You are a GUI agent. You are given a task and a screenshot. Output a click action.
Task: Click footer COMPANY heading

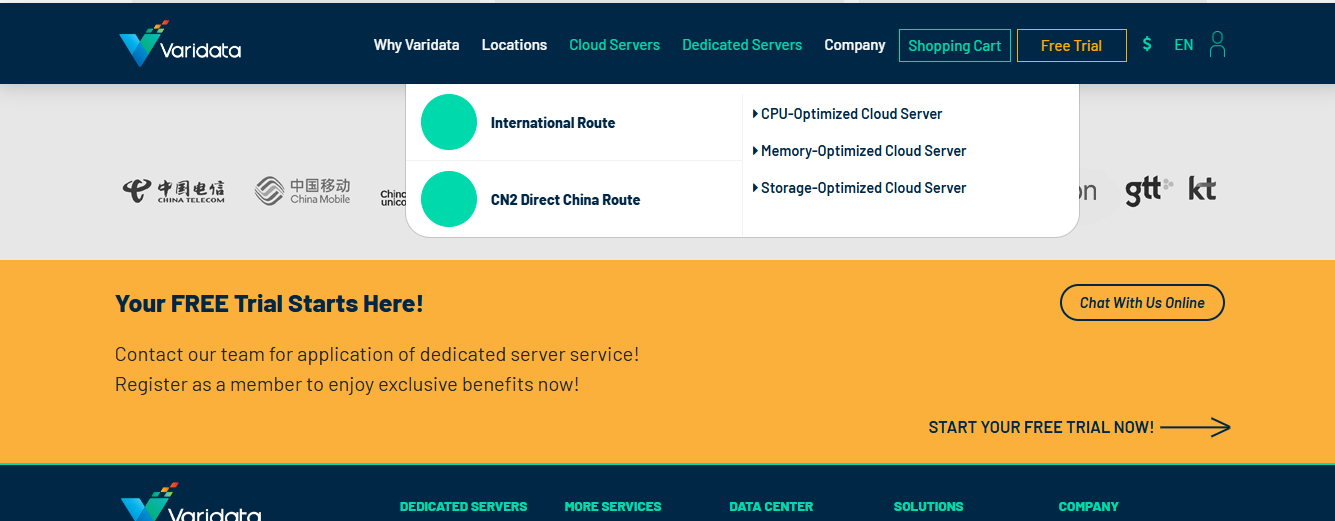pyautogui.click(x=1089, y=507)
